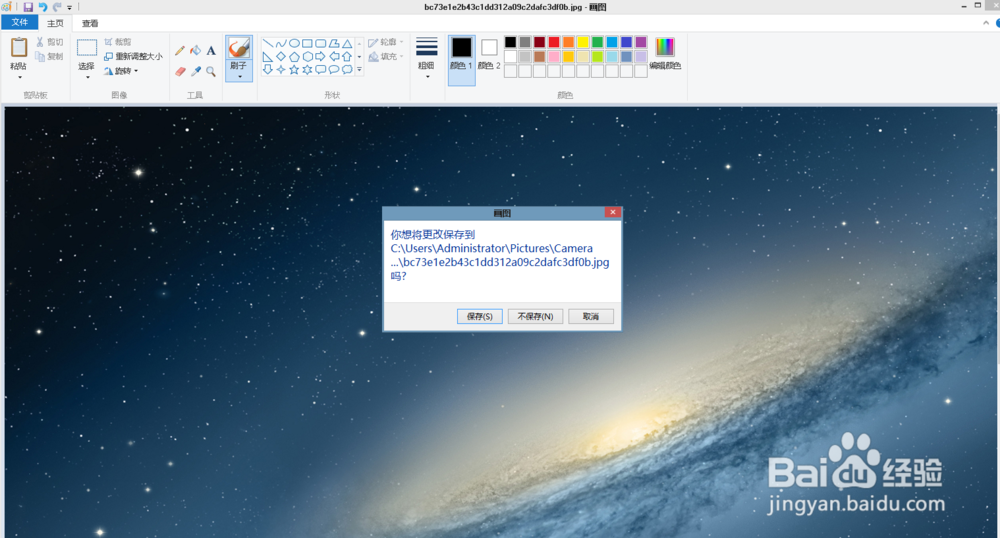This screenshot has width=1000, height=538.
Task: Select the Fill with color bucket tool
Action: click(x=196, y=50)
